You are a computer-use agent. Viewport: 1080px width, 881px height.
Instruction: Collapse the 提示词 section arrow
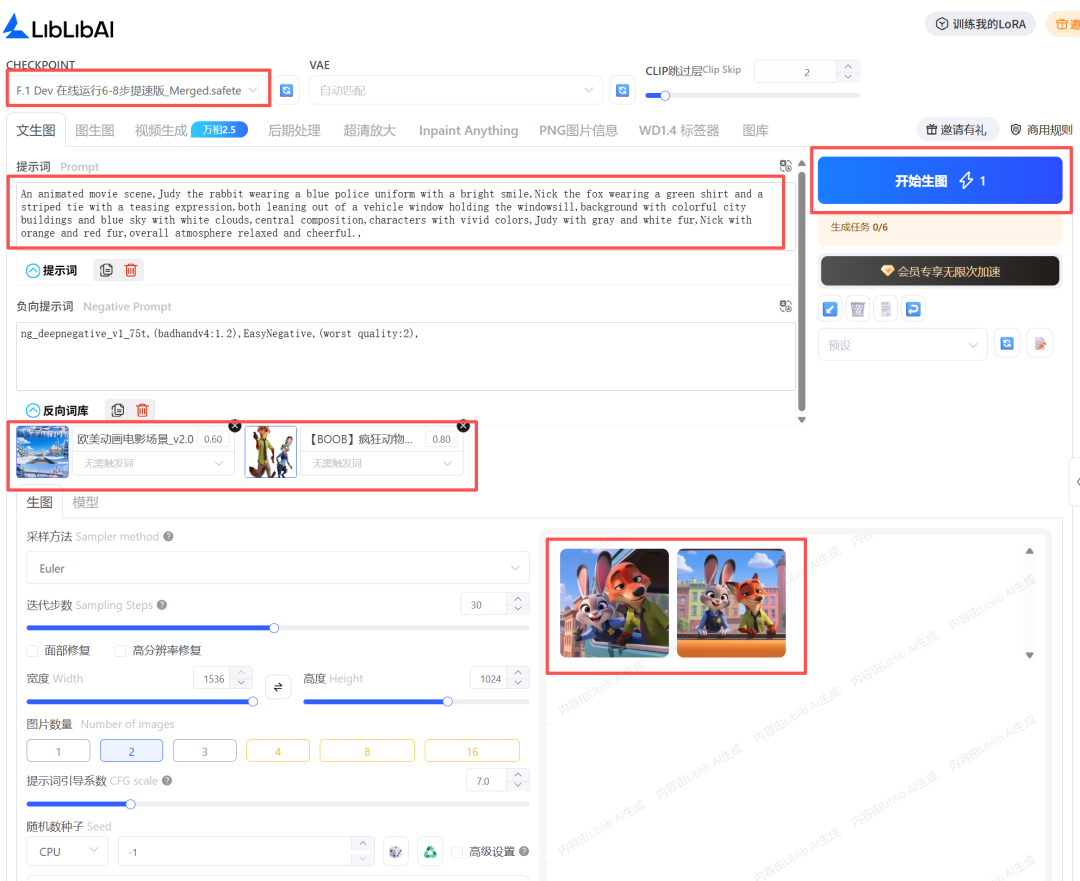pos(32,270)
